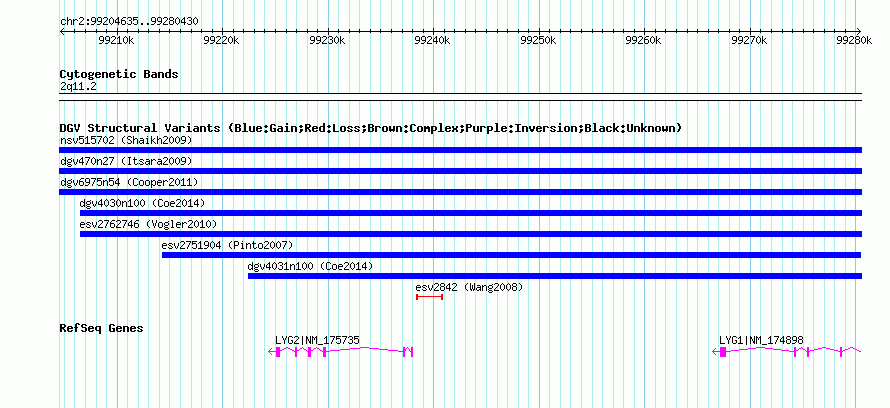Image resolution: width=890 pixels, height=408 pixels.
Task: Click the red loss bar of esv2842
Action: click(429, 297)
